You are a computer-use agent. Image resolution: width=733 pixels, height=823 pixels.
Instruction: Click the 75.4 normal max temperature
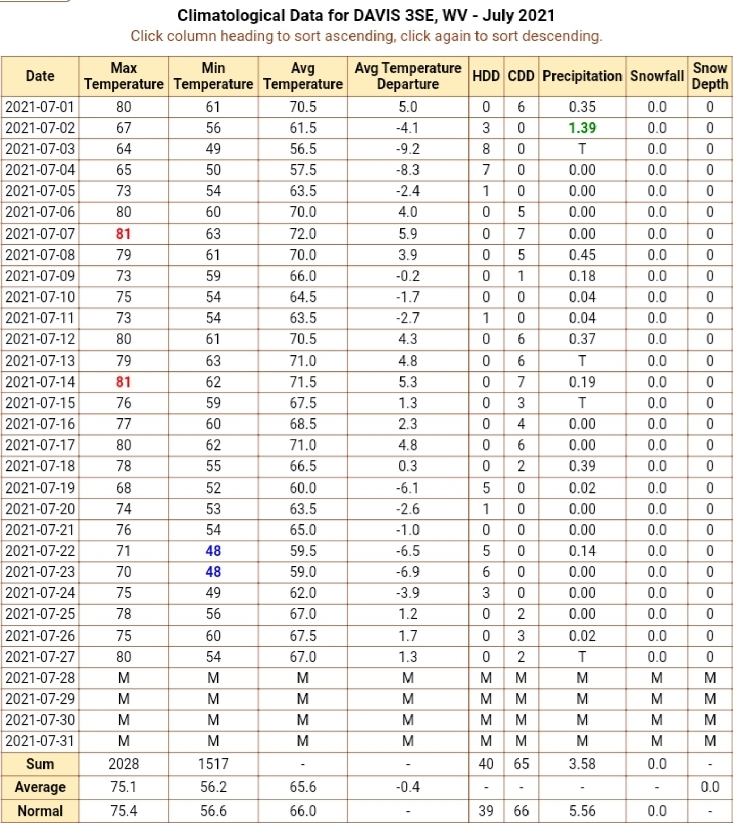(124, 811)
